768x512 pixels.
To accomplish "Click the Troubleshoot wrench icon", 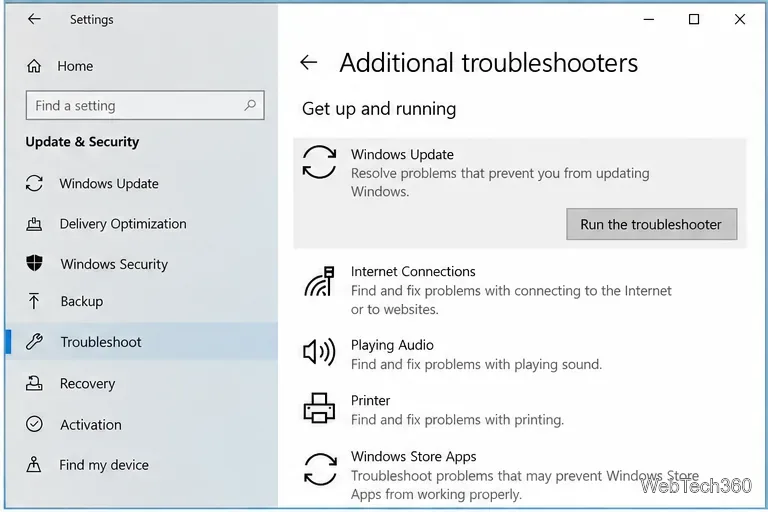I will tap(34, 341).
